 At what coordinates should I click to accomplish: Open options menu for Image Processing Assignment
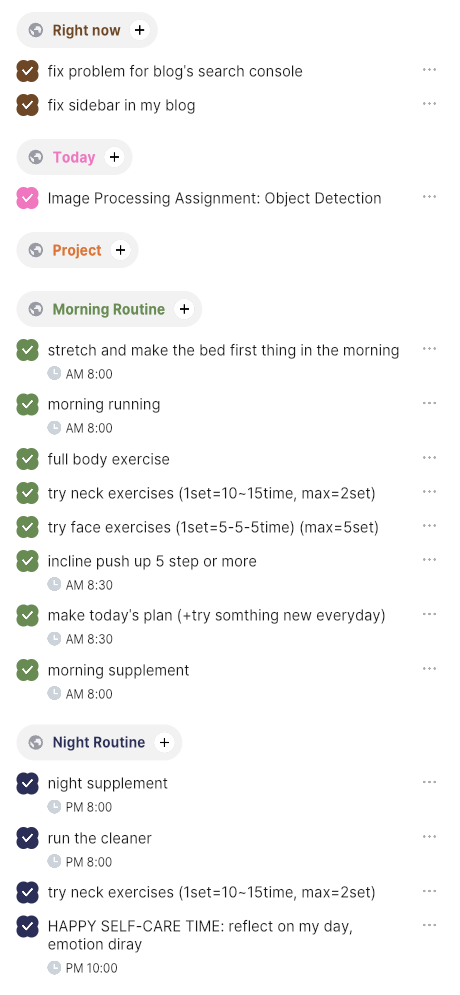[x=430, y=197]
